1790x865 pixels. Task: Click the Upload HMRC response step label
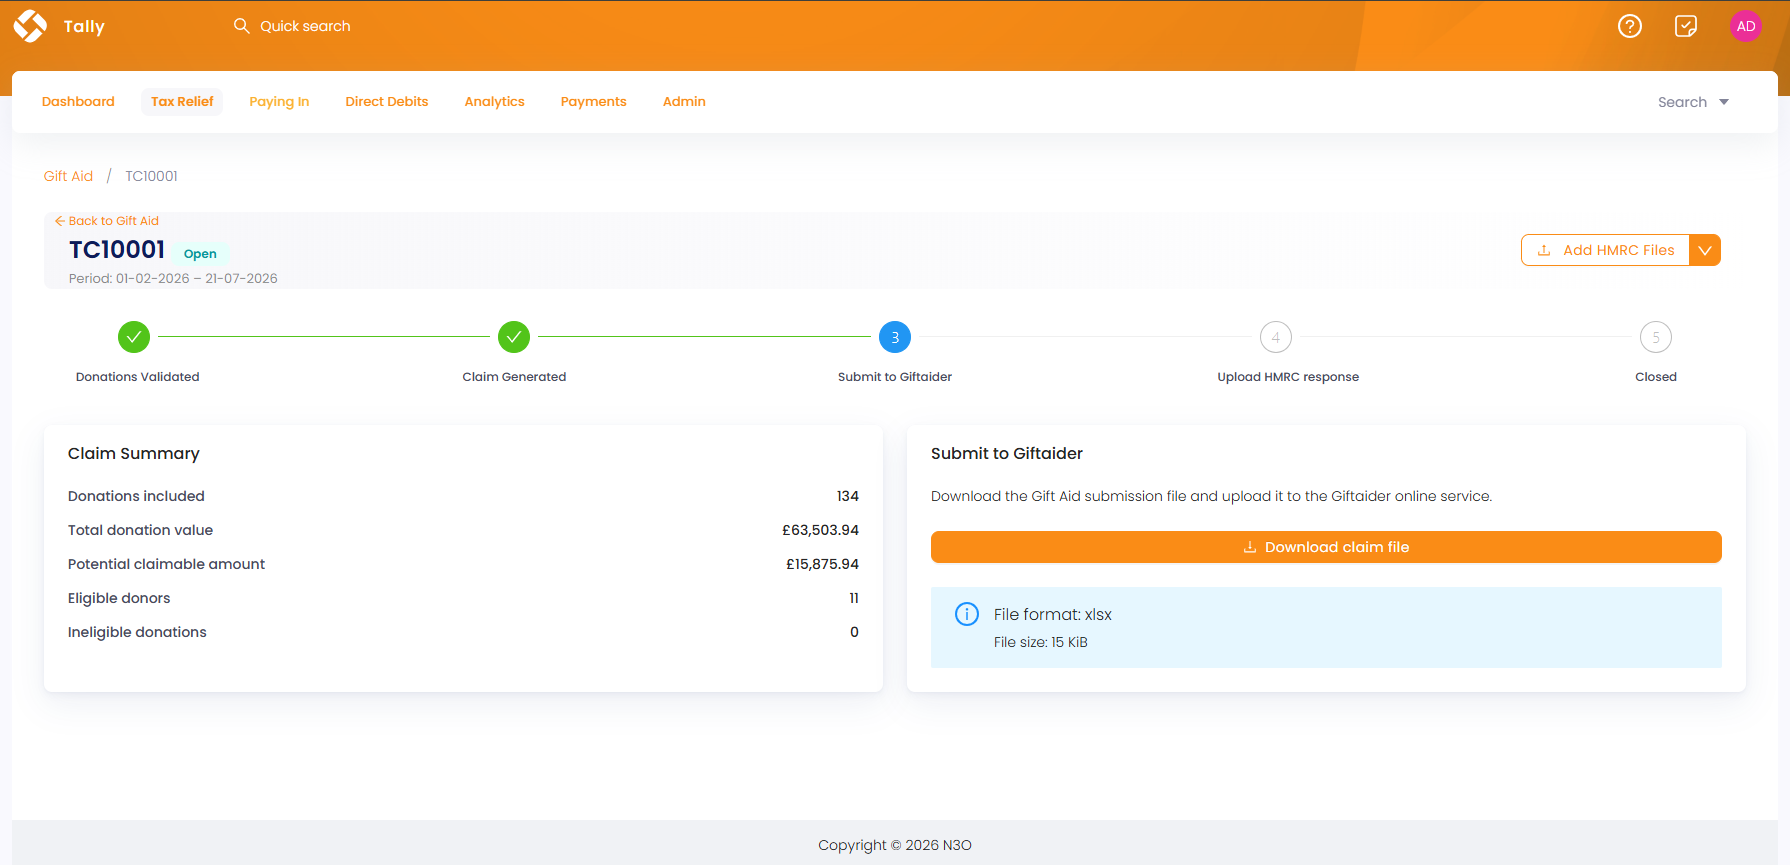click(x=1288, y=377)
